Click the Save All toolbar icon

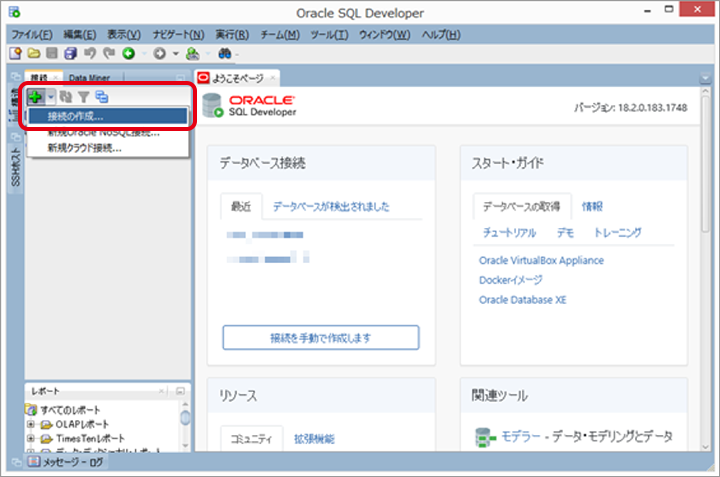pos(69,53)
